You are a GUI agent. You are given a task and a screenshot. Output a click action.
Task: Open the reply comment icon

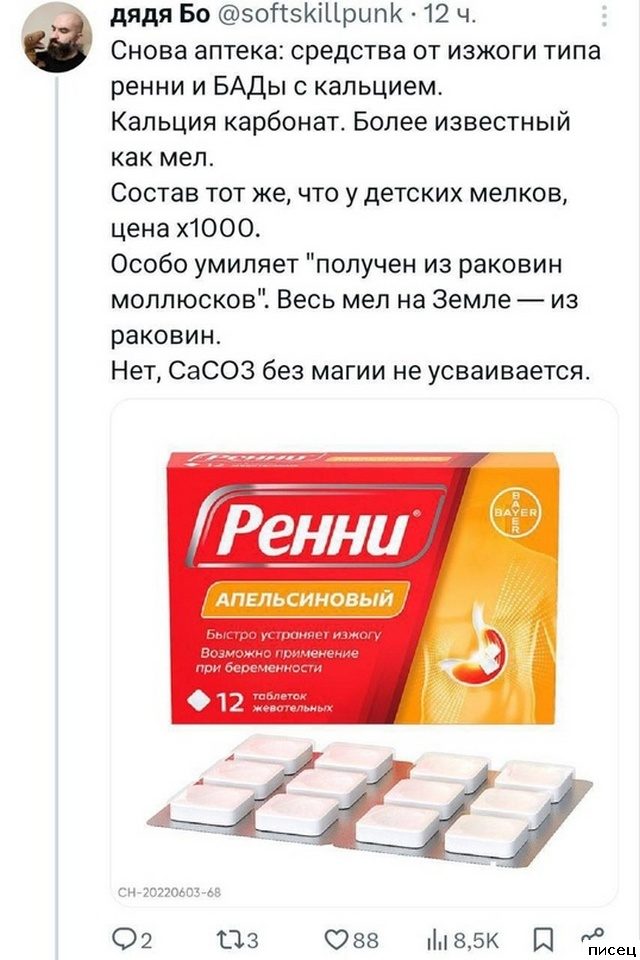point(124,939)
